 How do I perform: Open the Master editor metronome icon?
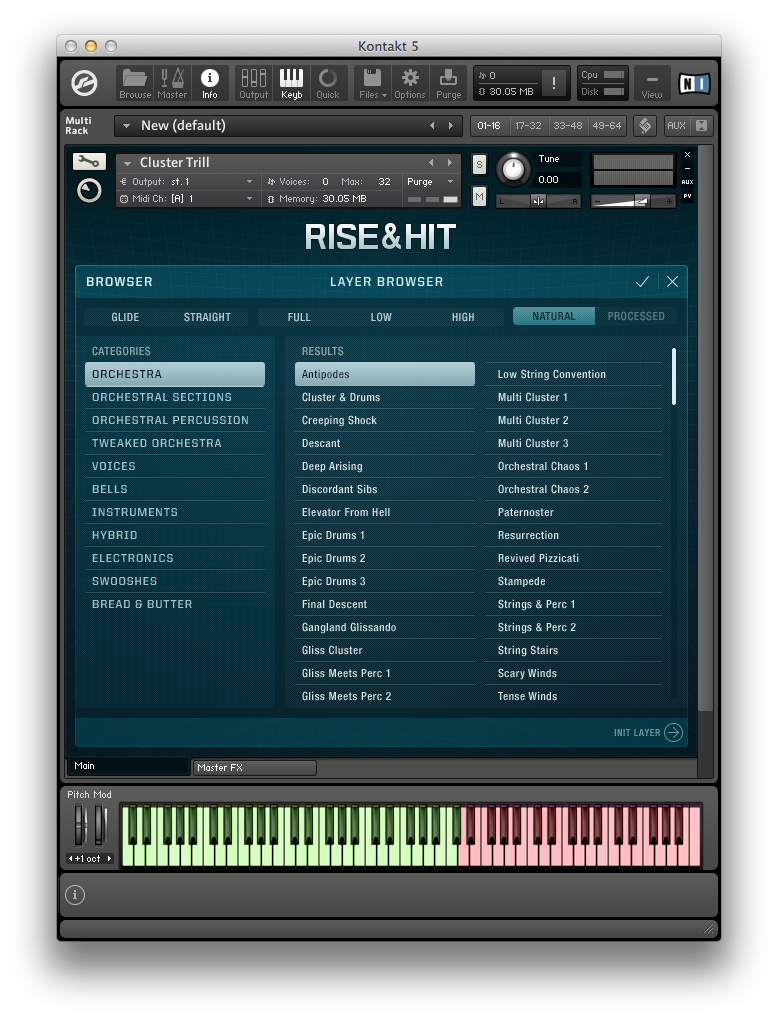click(172, 83)
